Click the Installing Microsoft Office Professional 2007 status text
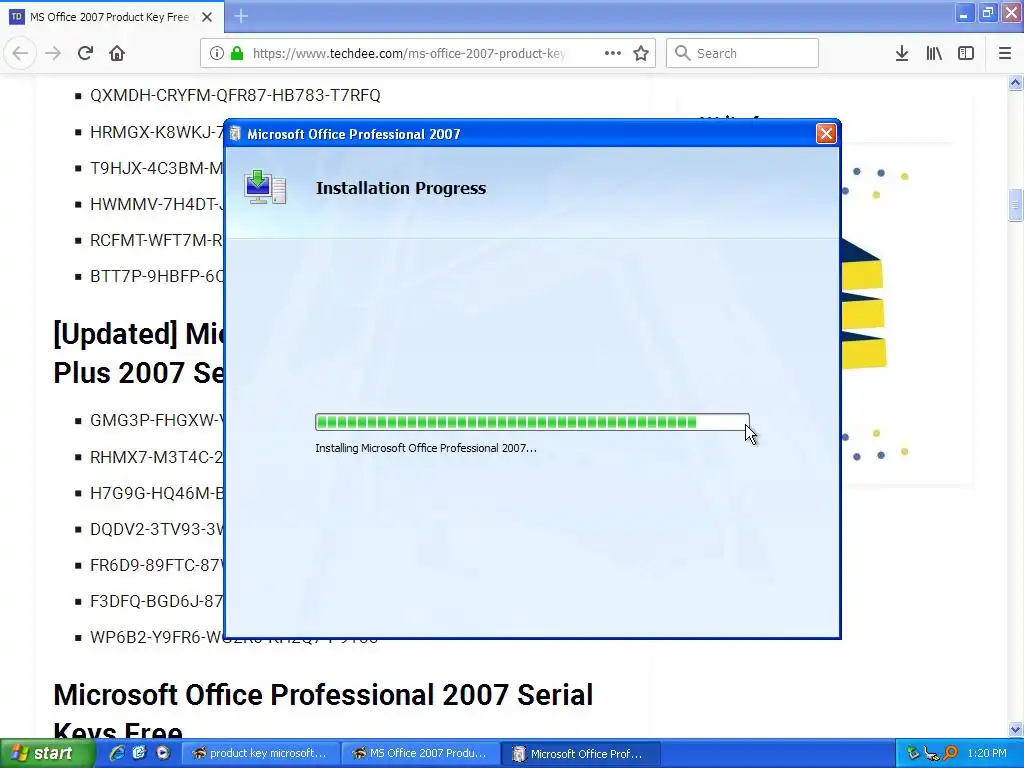The image size is (1024, 768). point(426,448)
